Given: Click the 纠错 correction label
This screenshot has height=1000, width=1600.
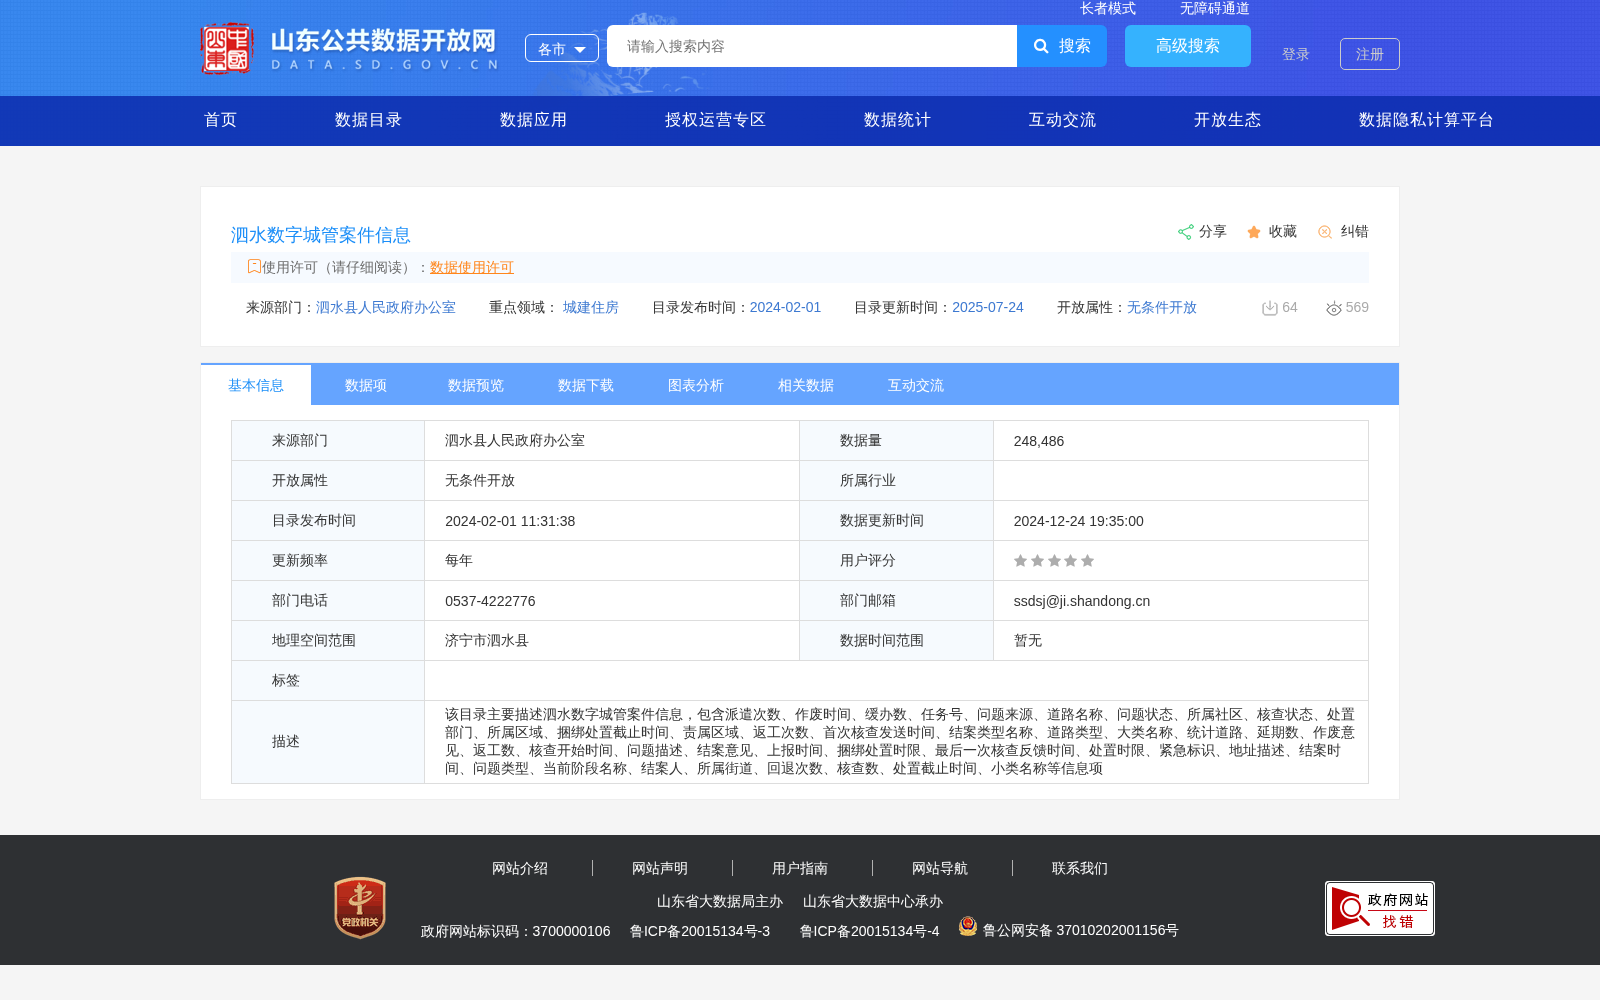Looking at the screenshot, I should tap(1355, 231).
